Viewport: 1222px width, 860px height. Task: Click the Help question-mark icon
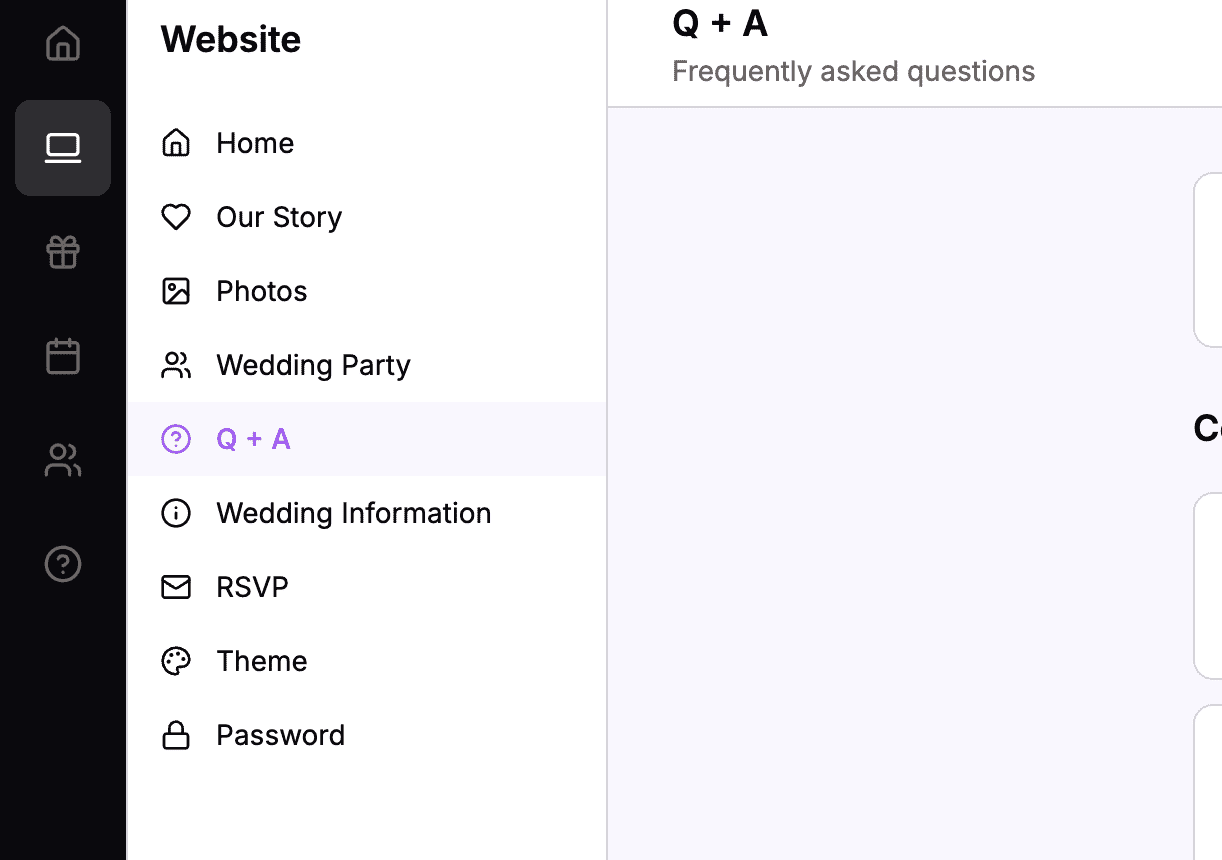click(x=63, y=564)
